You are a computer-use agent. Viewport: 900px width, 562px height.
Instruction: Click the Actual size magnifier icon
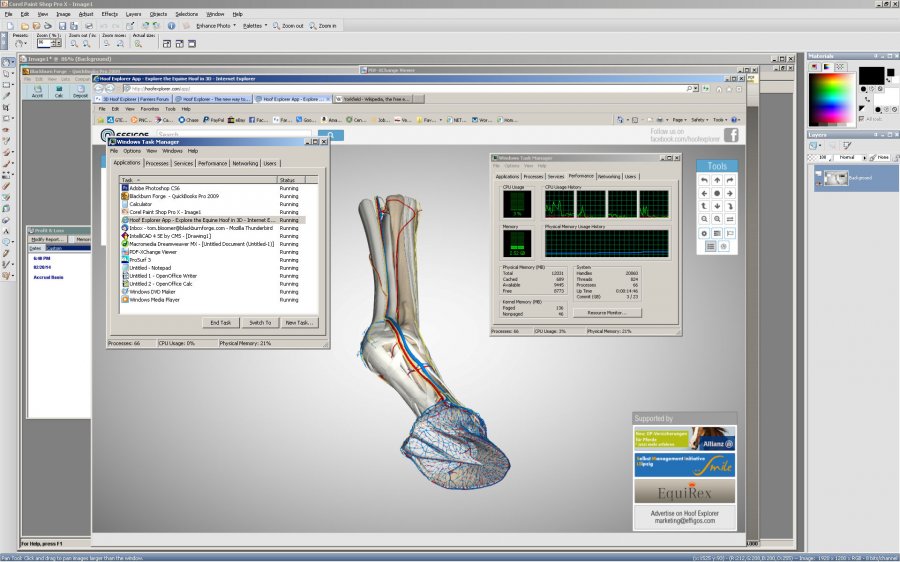(x=138, y=44)
